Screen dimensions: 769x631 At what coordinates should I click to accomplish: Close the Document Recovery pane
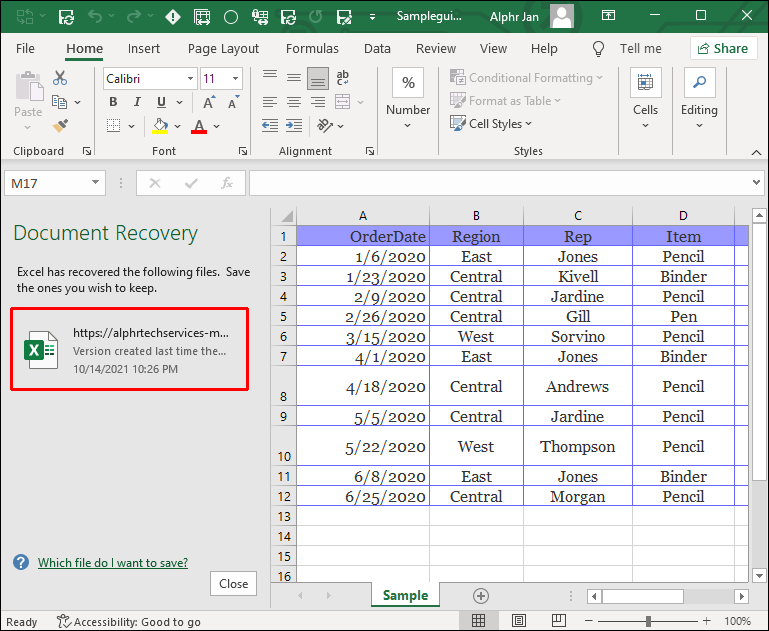click(x=233, y=584)
